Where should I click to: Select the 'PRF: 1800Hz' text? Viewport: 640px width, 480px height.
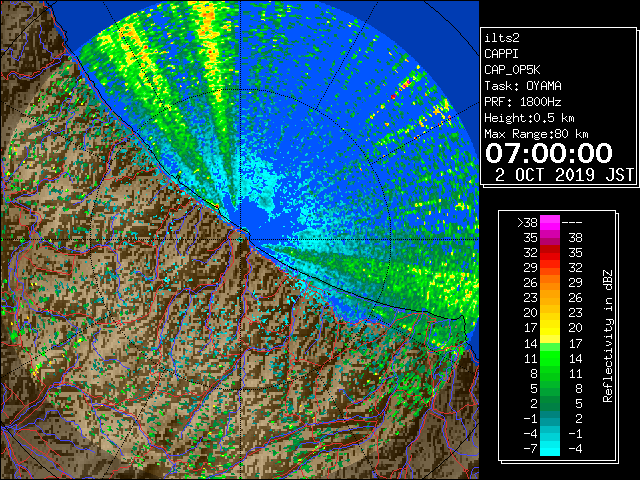click(x=523, y=102)
